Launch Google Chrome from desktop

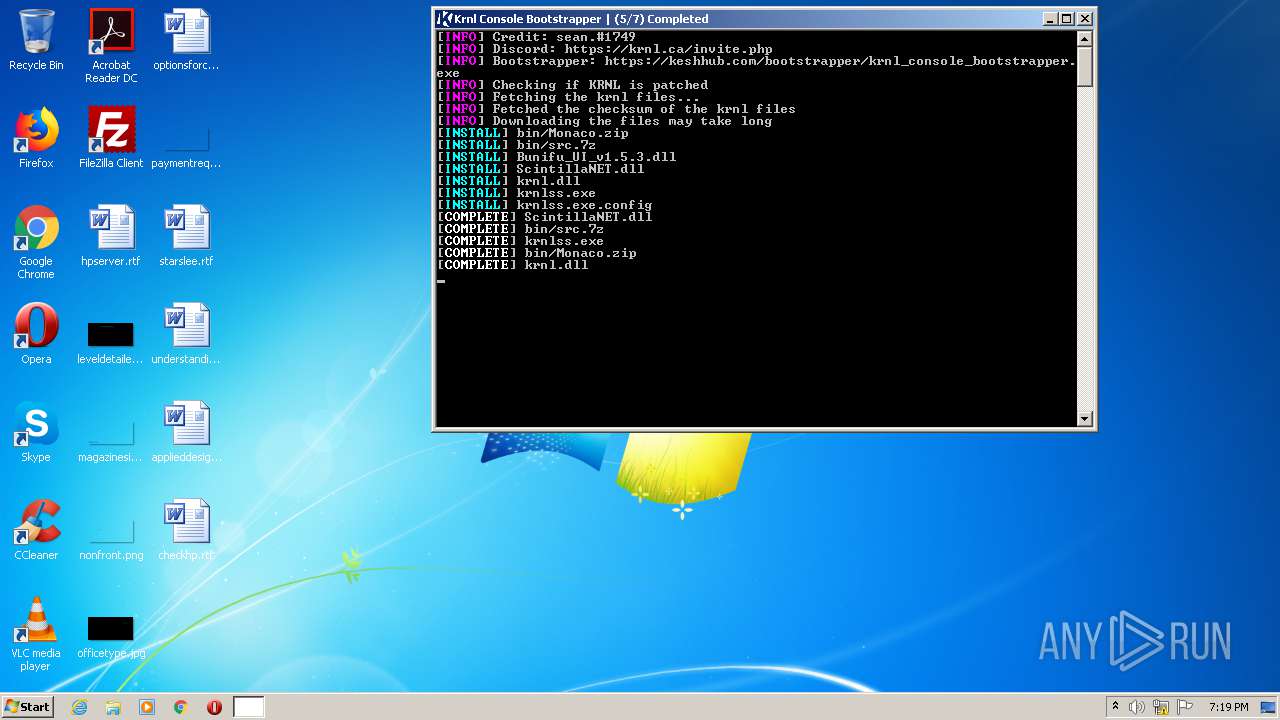click(36, 242)
